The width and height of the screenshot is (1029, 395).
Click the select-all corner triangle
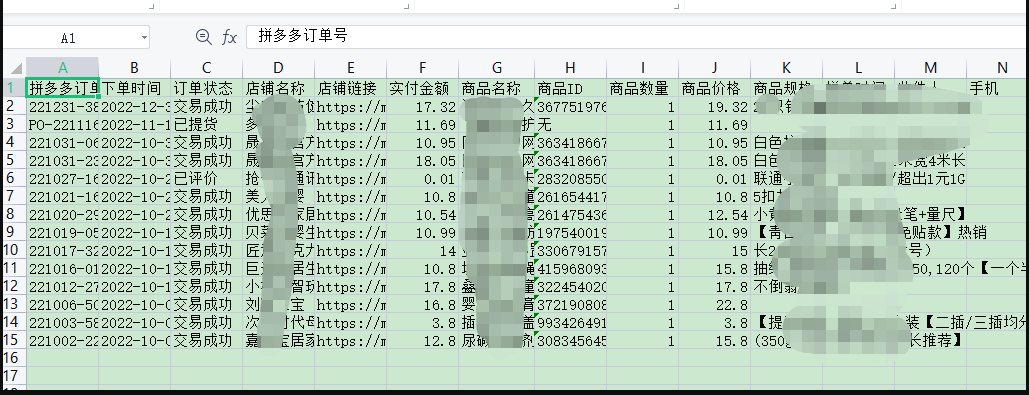click(x=15, y=68)
